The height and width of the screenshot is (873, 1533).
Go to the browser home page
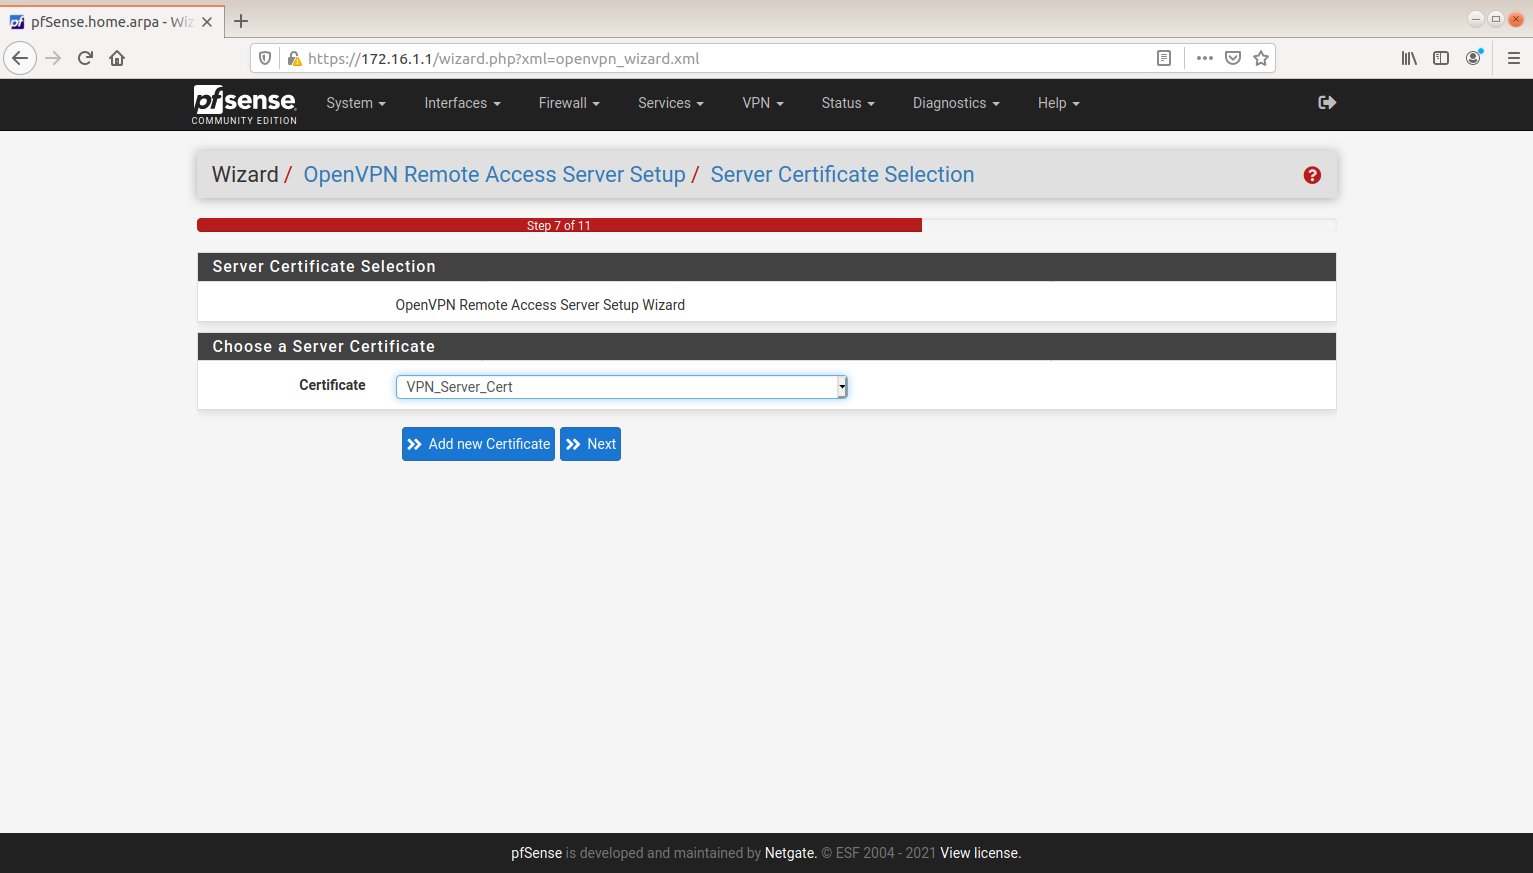point(117,58)
